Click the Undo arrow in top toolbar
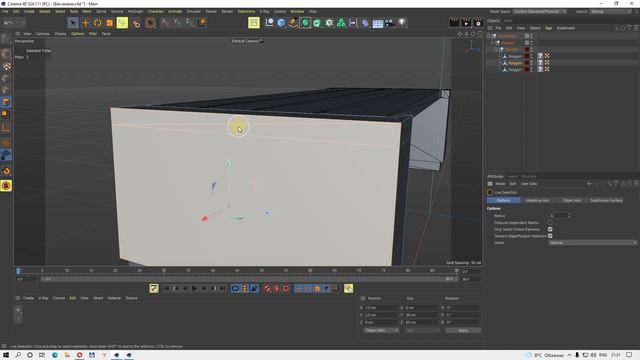Viewport: 640px width, 360px height. click(x=8, y=23)
